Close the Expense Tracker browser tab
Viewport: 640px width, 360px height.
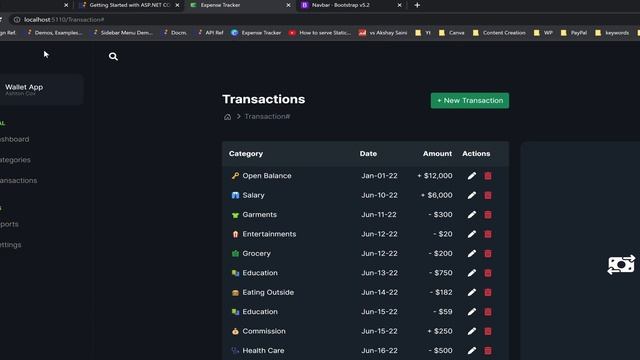tap(288, 5)
